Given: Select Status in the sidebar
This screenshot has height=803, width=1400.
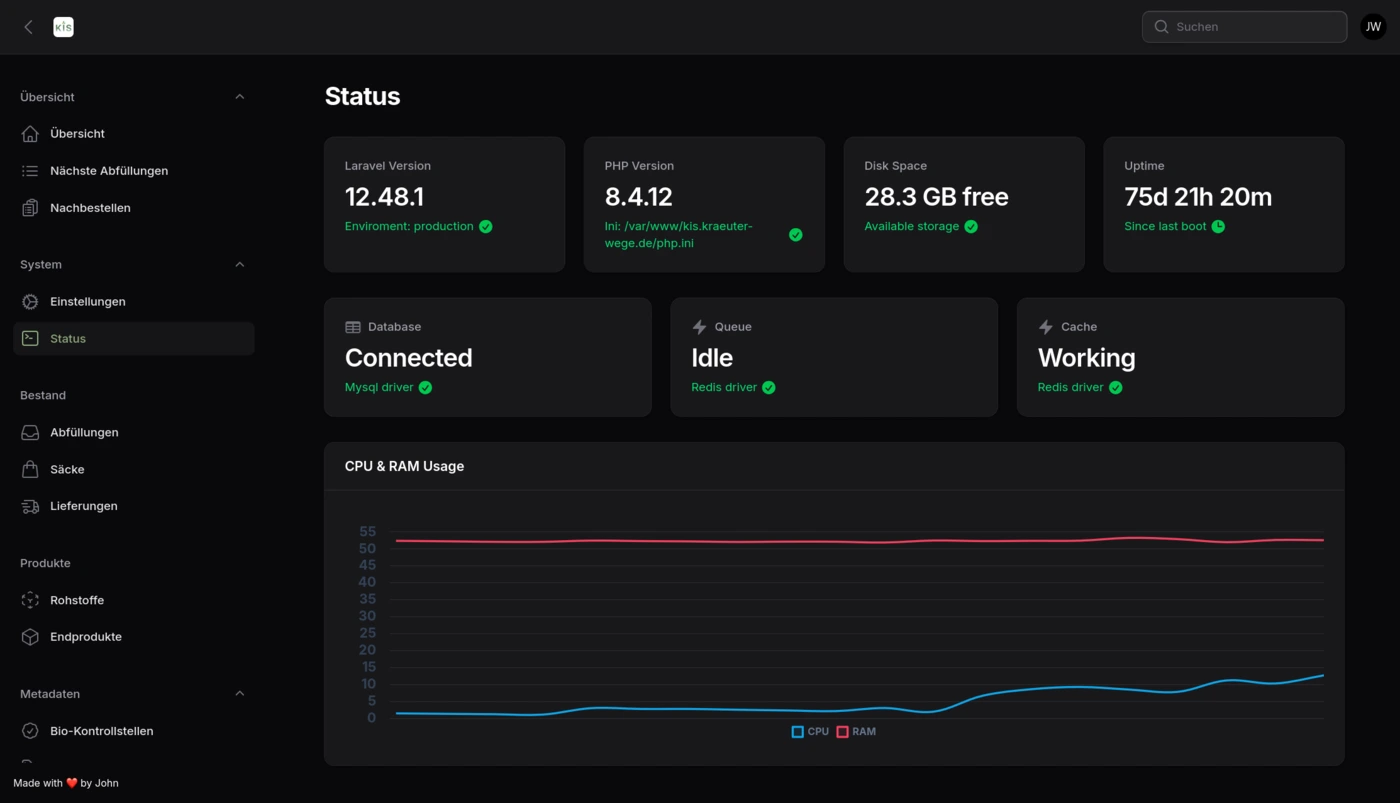Looking at the screenshot, I should (68, 339).
